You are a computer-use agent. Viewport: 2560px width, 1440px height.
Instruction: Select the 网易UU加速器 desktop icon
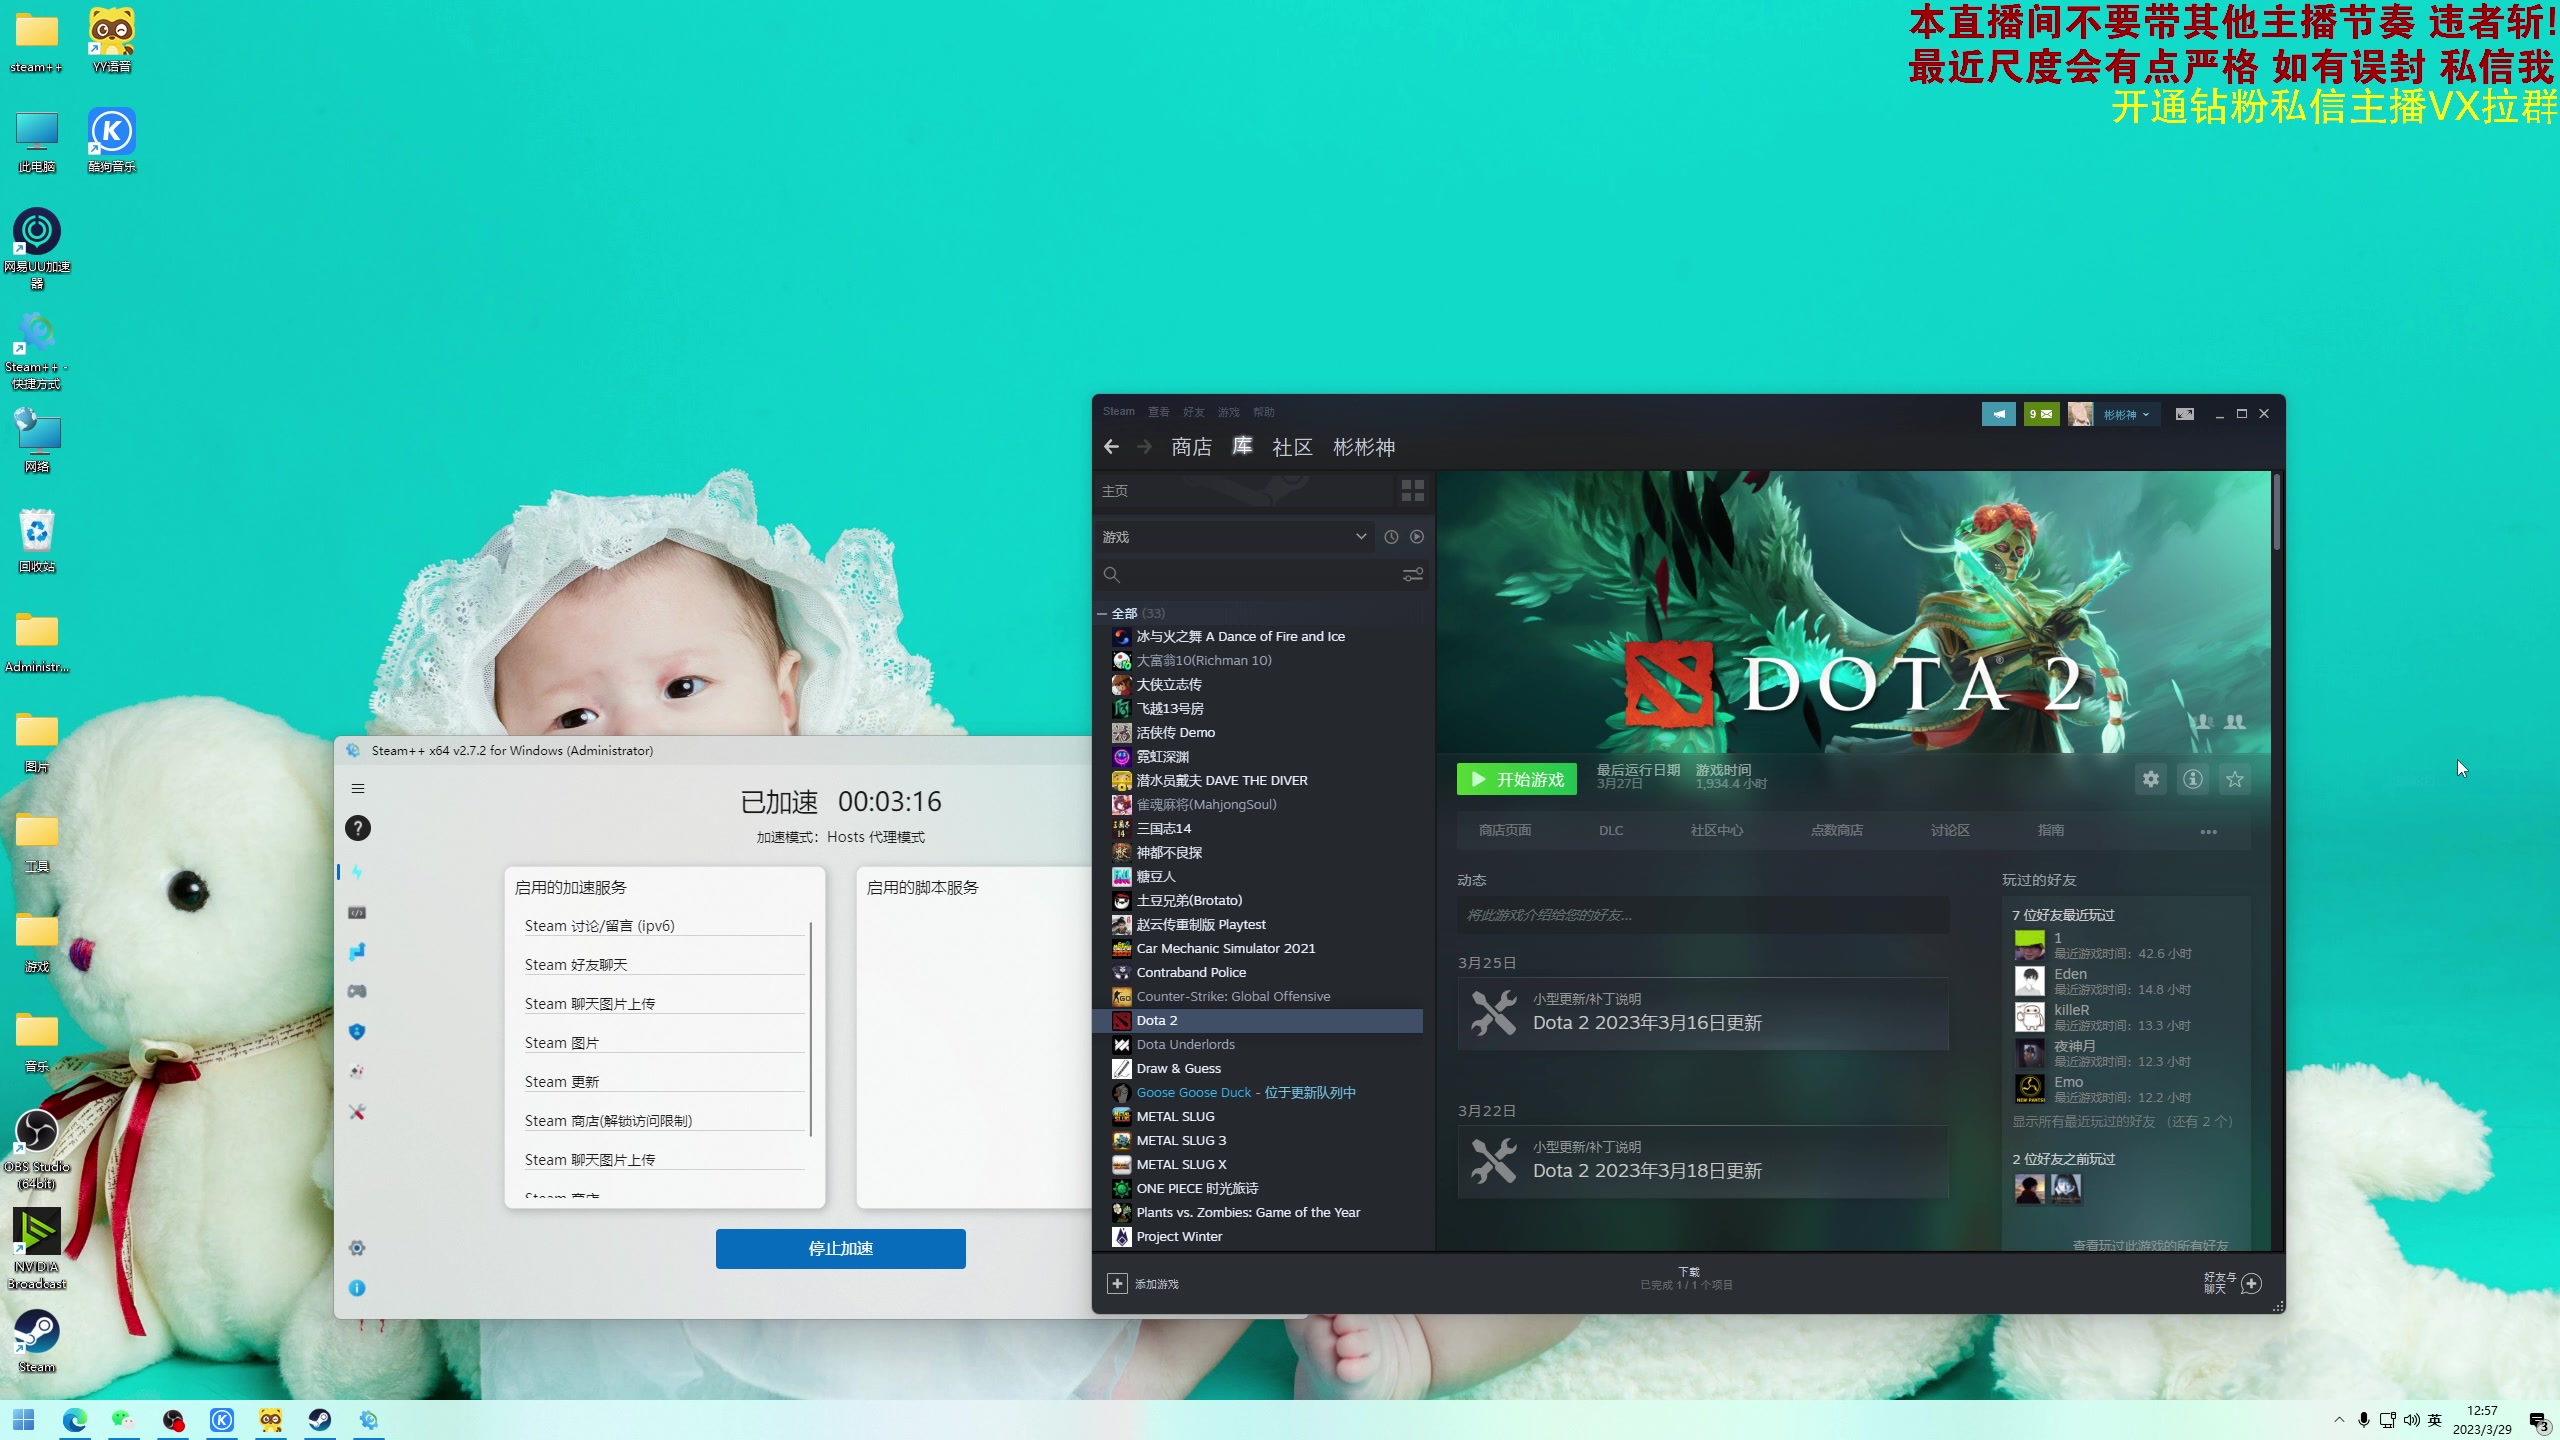[x=37, y=248]
